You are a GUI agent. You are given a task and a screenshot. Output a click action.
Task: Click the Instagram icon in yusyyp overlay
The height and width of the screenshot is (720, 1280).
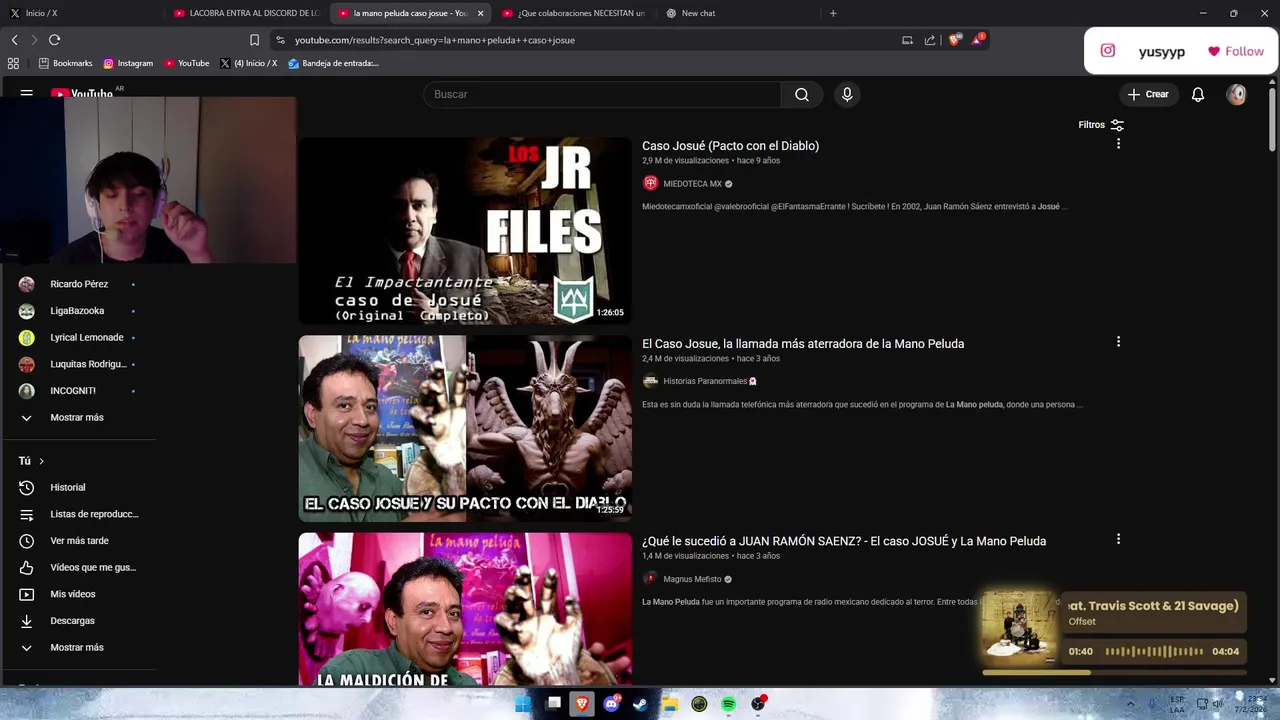click(1108, 51)
